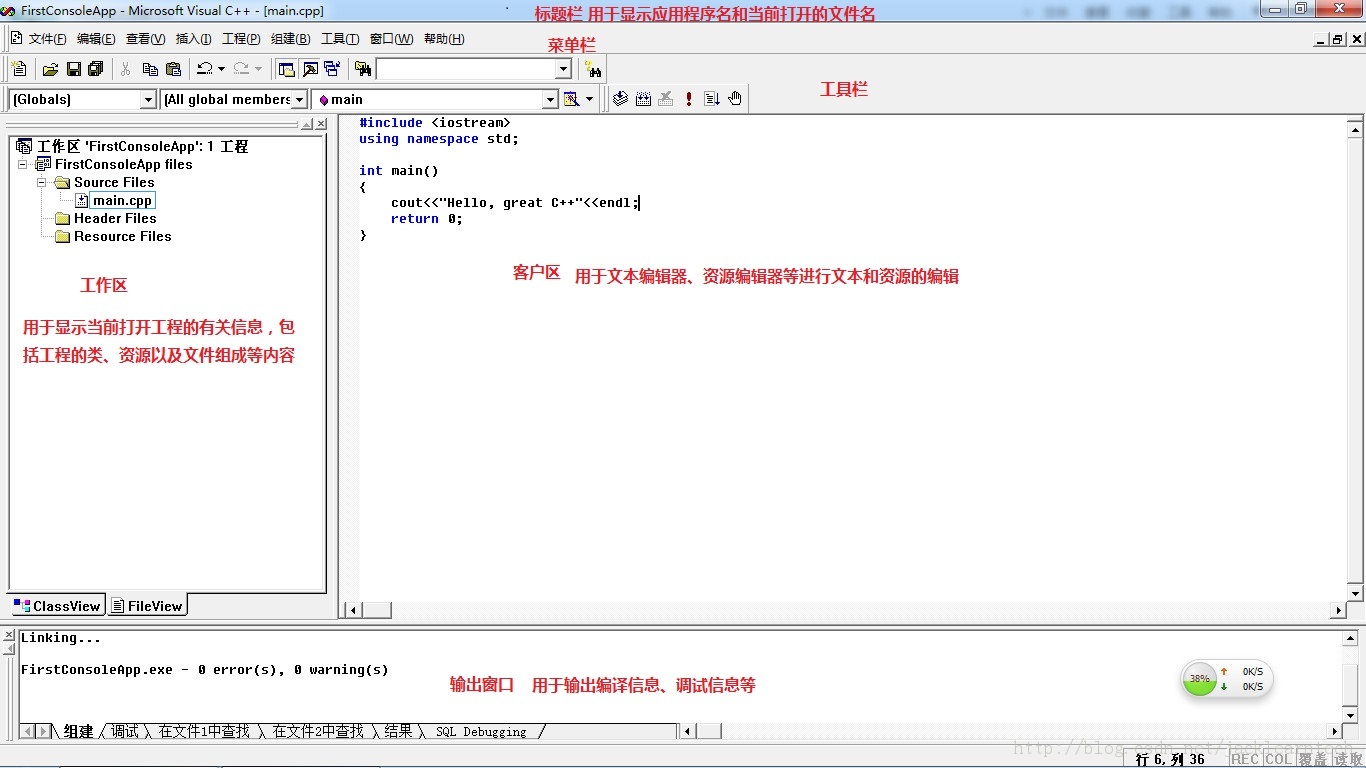The height and width of the screenshot is (768, 1366).
Task: Click the Paste icon on the toolbar
Action: (x=174, y=68)
